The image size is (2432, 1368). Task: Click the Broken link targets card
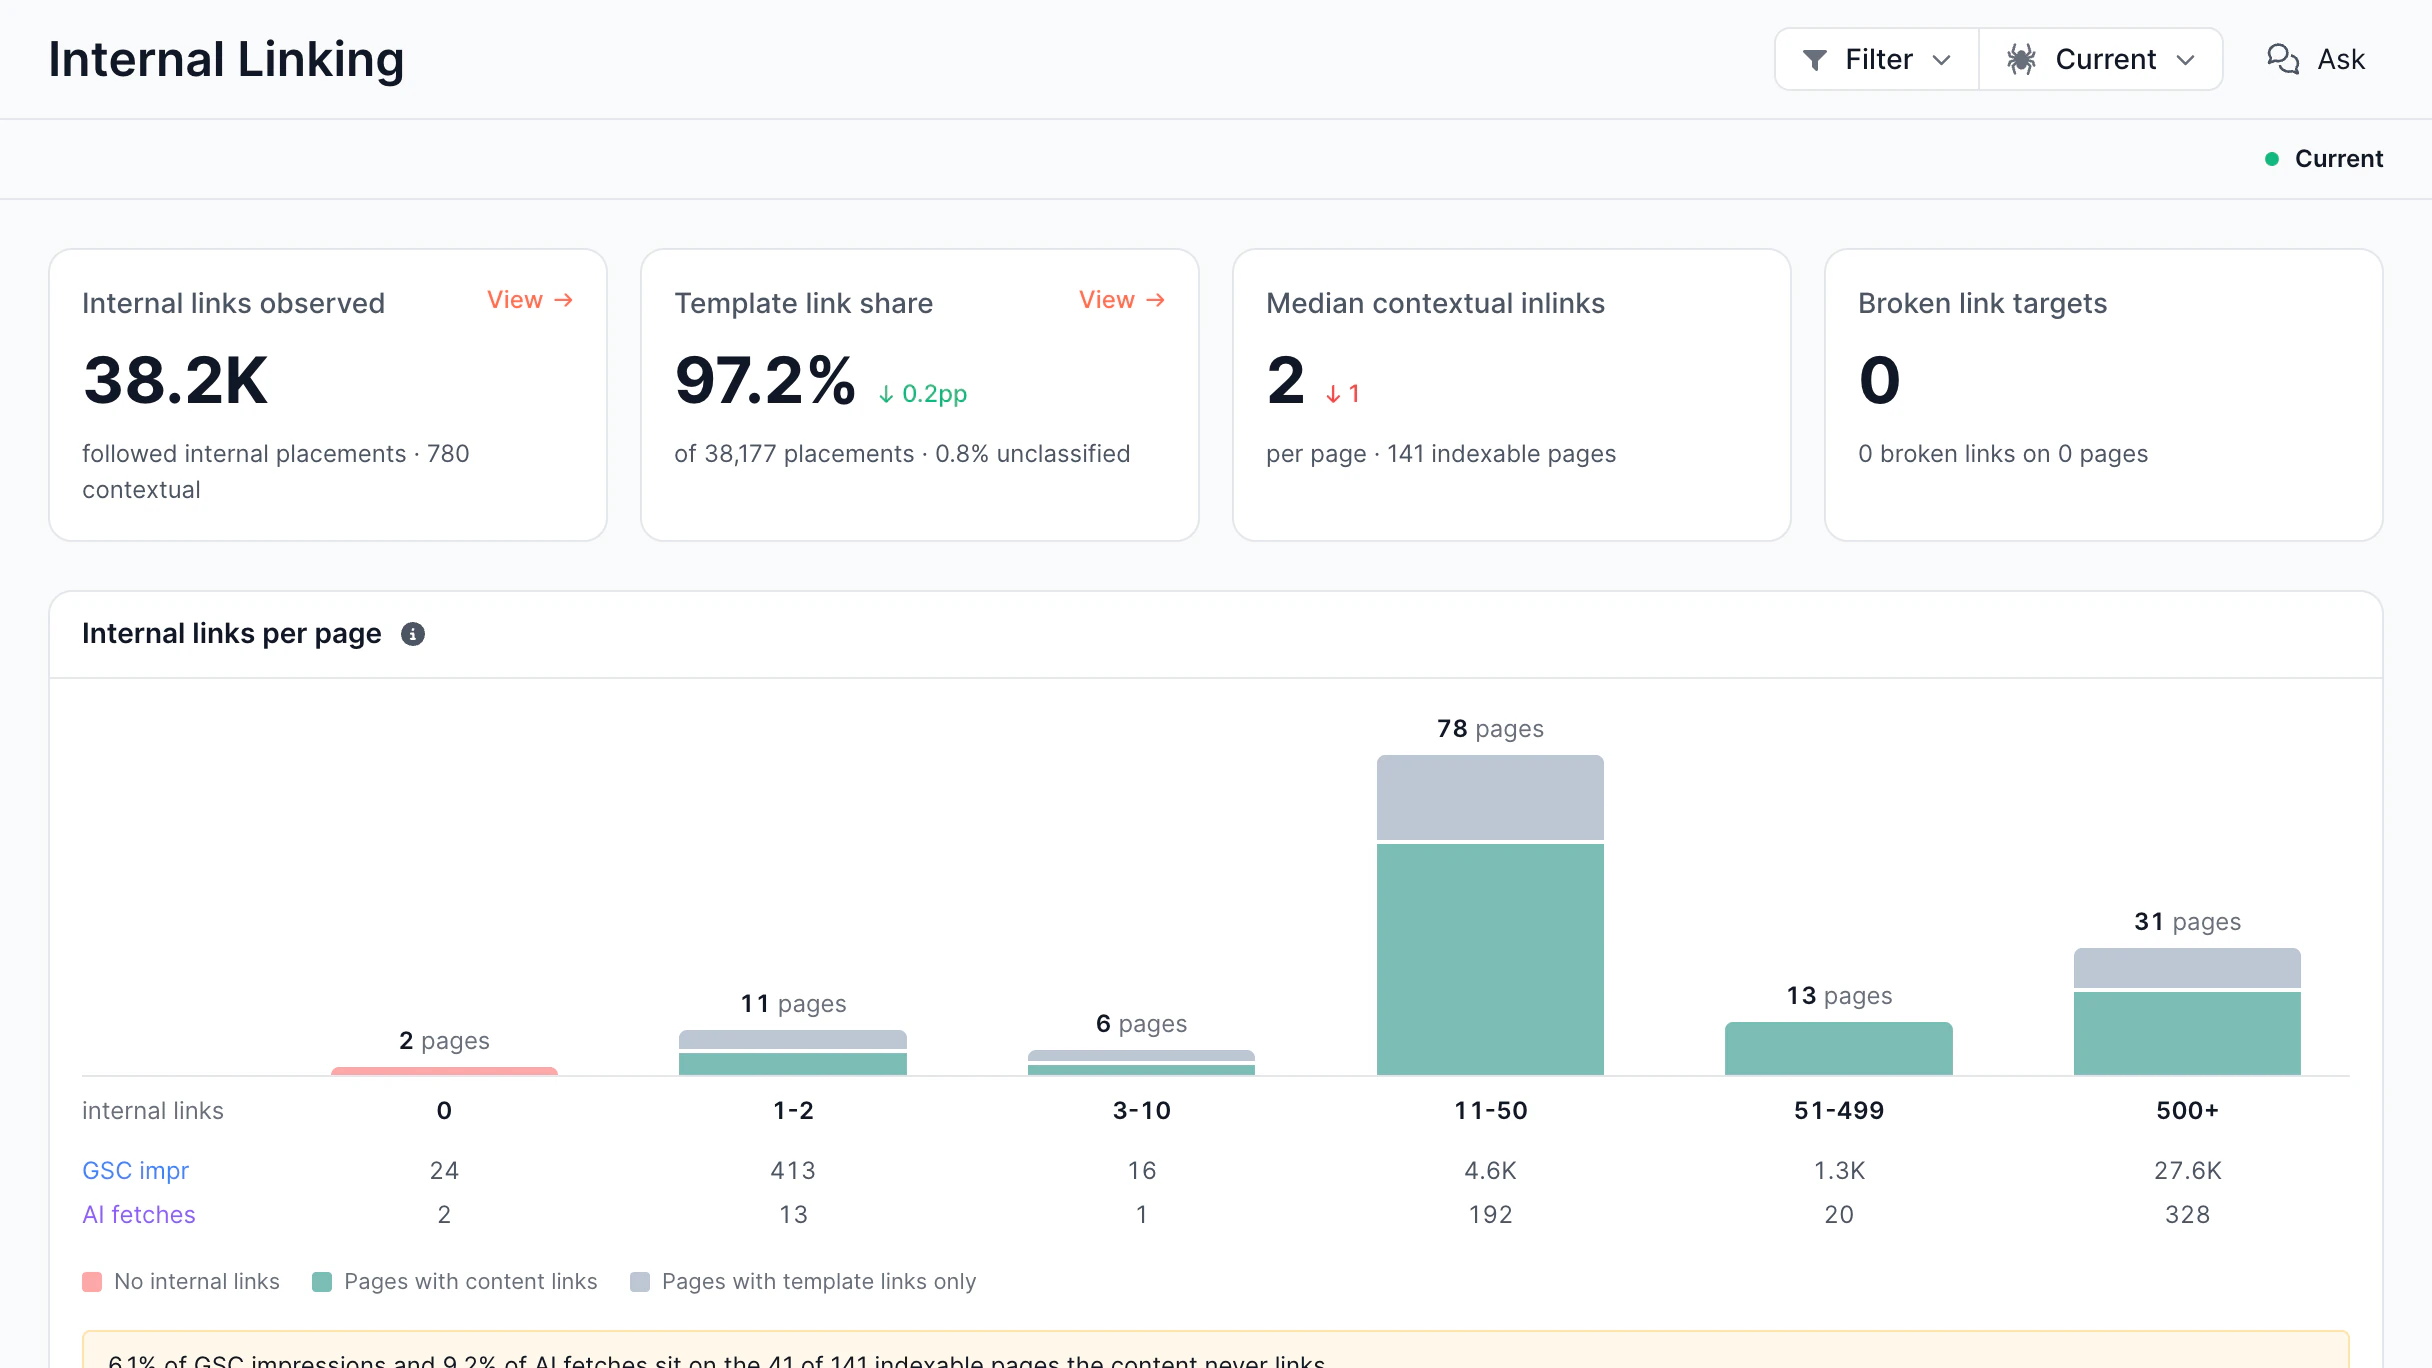point(2103,395)
